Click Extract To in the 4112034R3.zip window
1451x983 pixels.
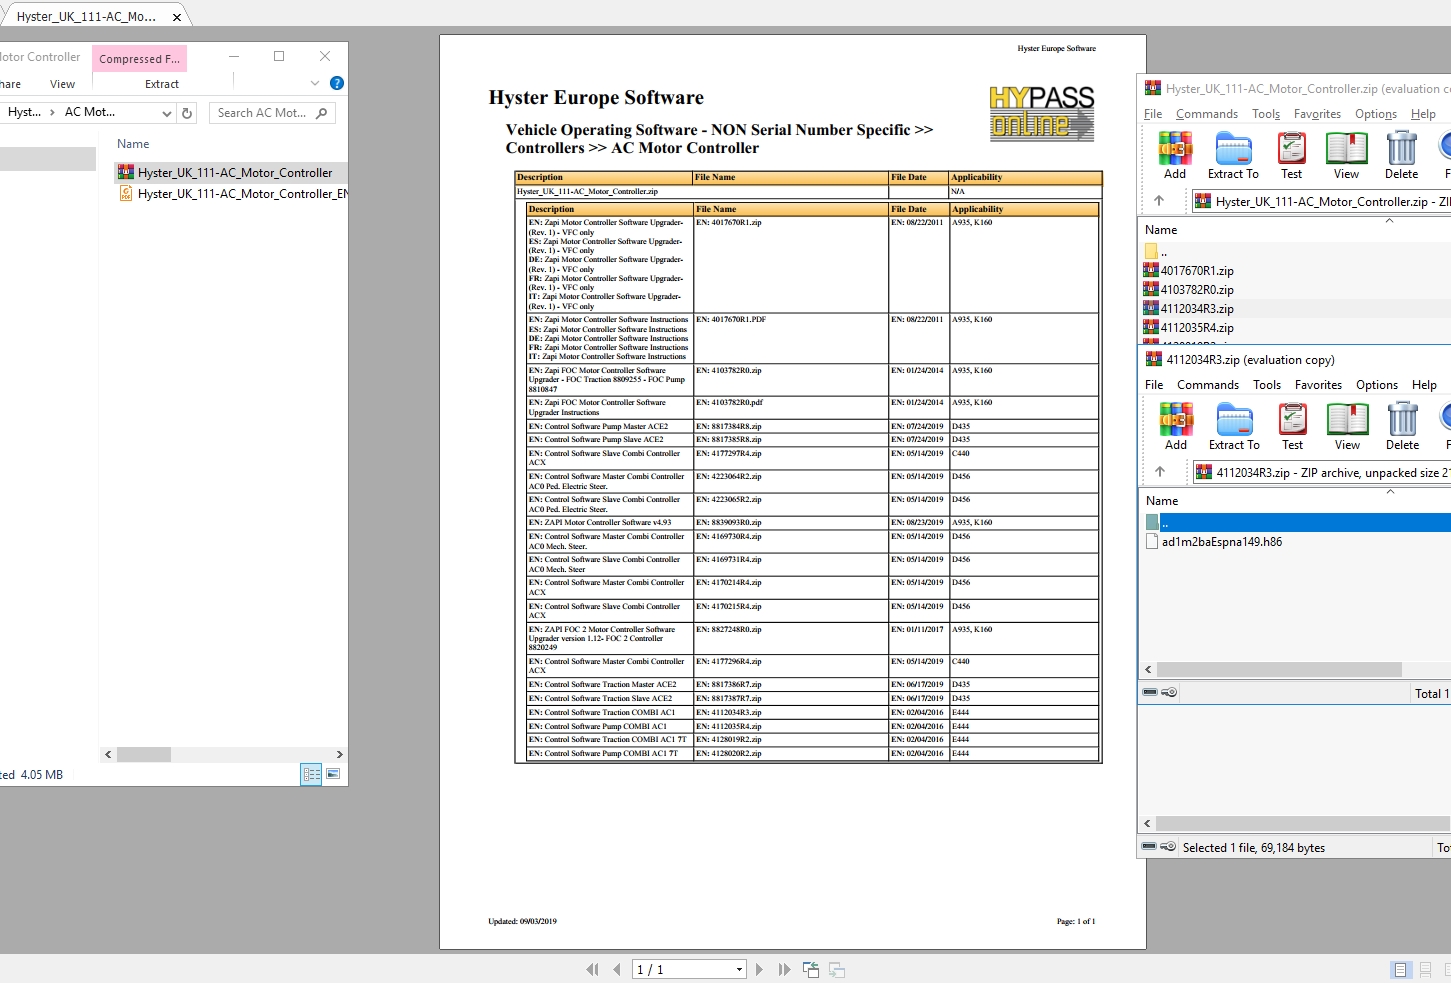[x=1234, y=426]
